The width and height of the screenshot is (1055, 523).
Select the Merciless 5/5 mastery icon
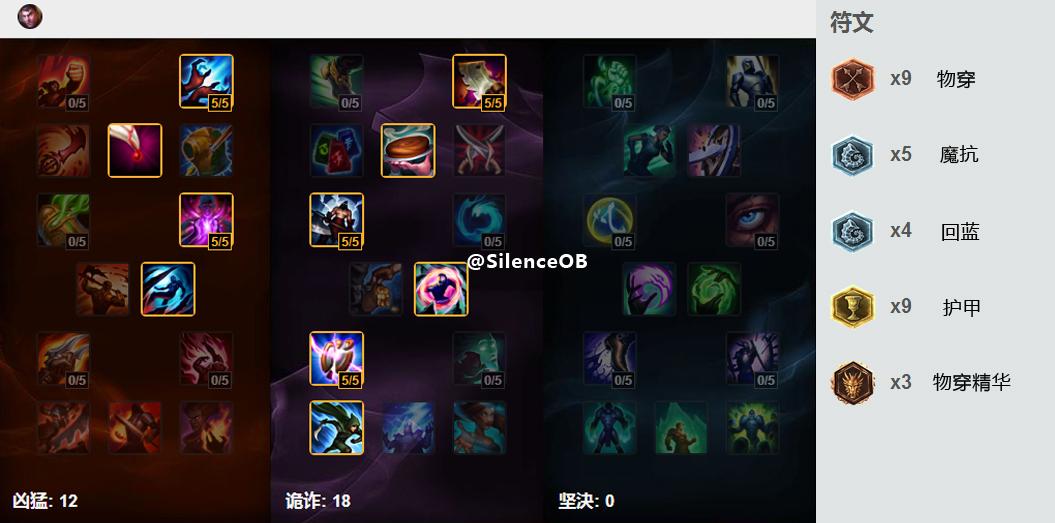[336, 220]
